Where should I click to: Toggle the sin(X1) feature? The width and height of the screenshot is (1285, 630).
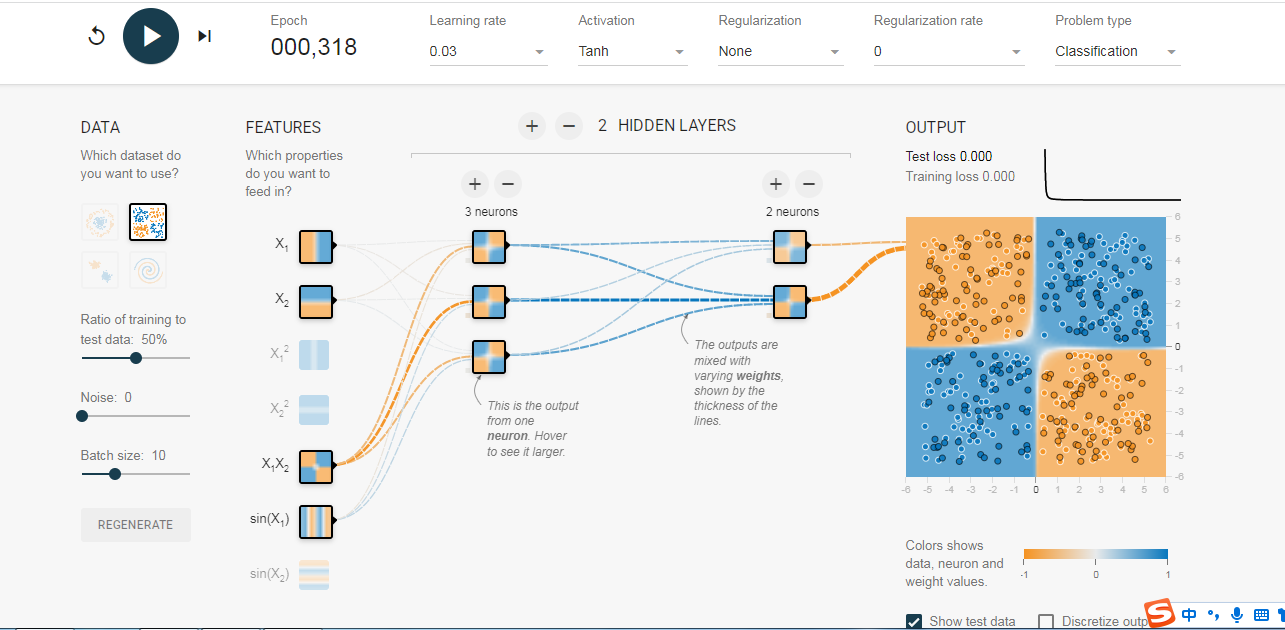[316, 521]
